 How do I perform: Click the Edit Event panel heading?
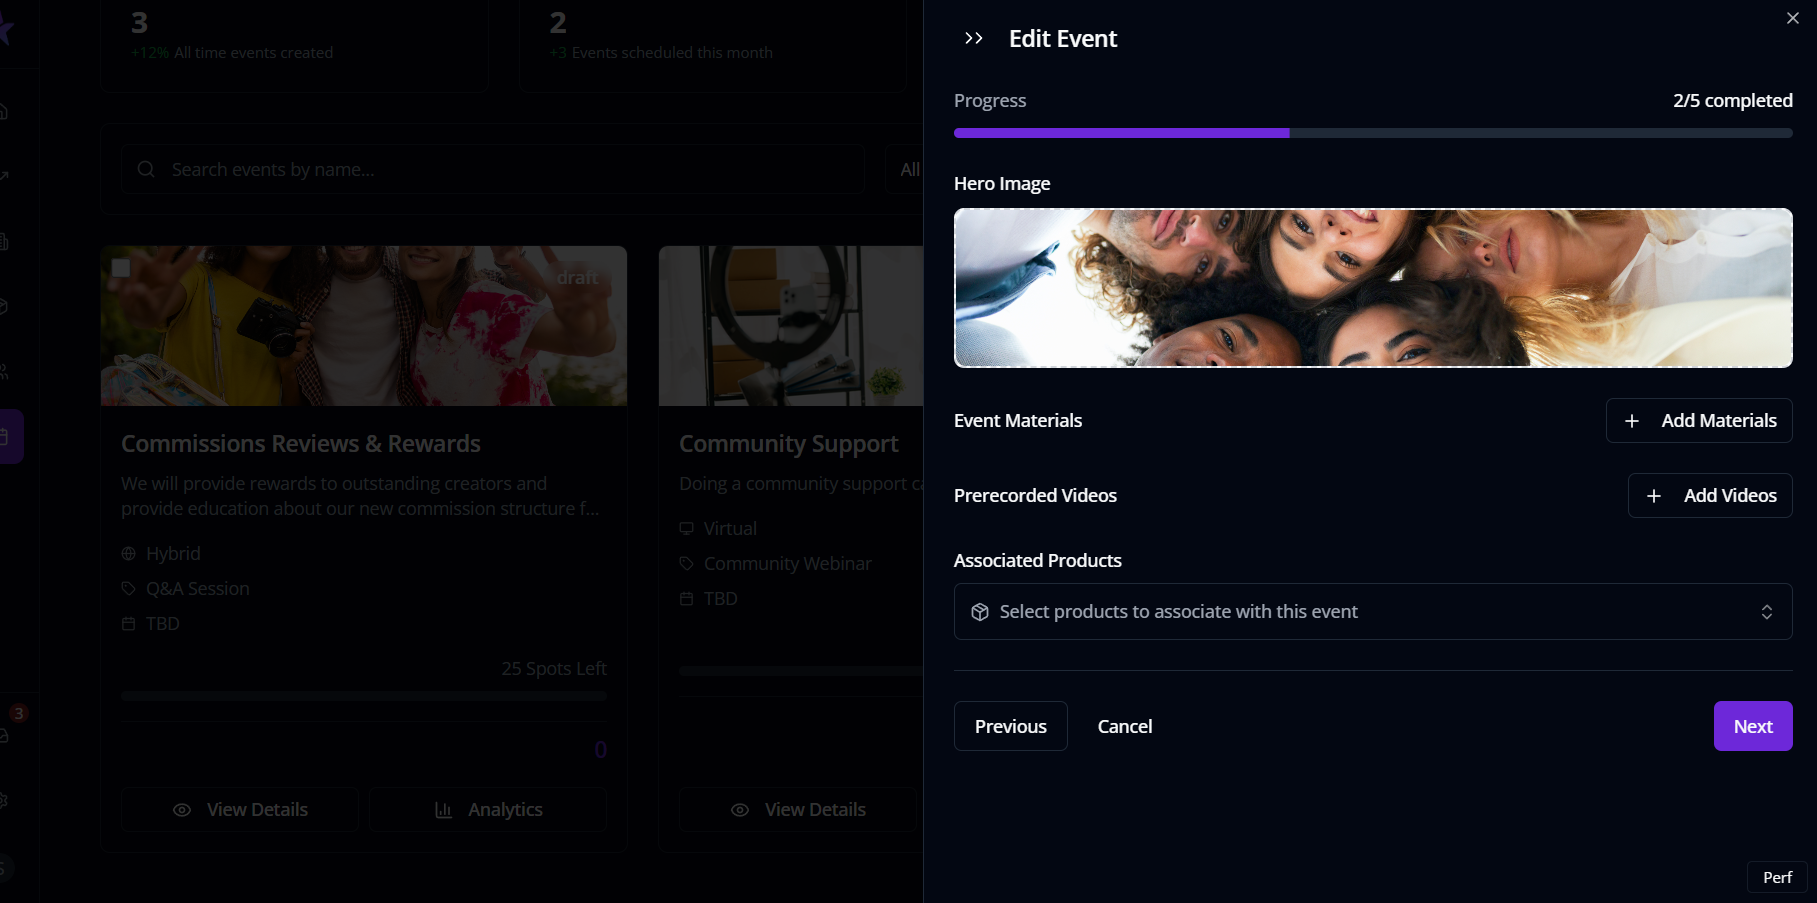pyautogui.click(x=1063, y=39)
